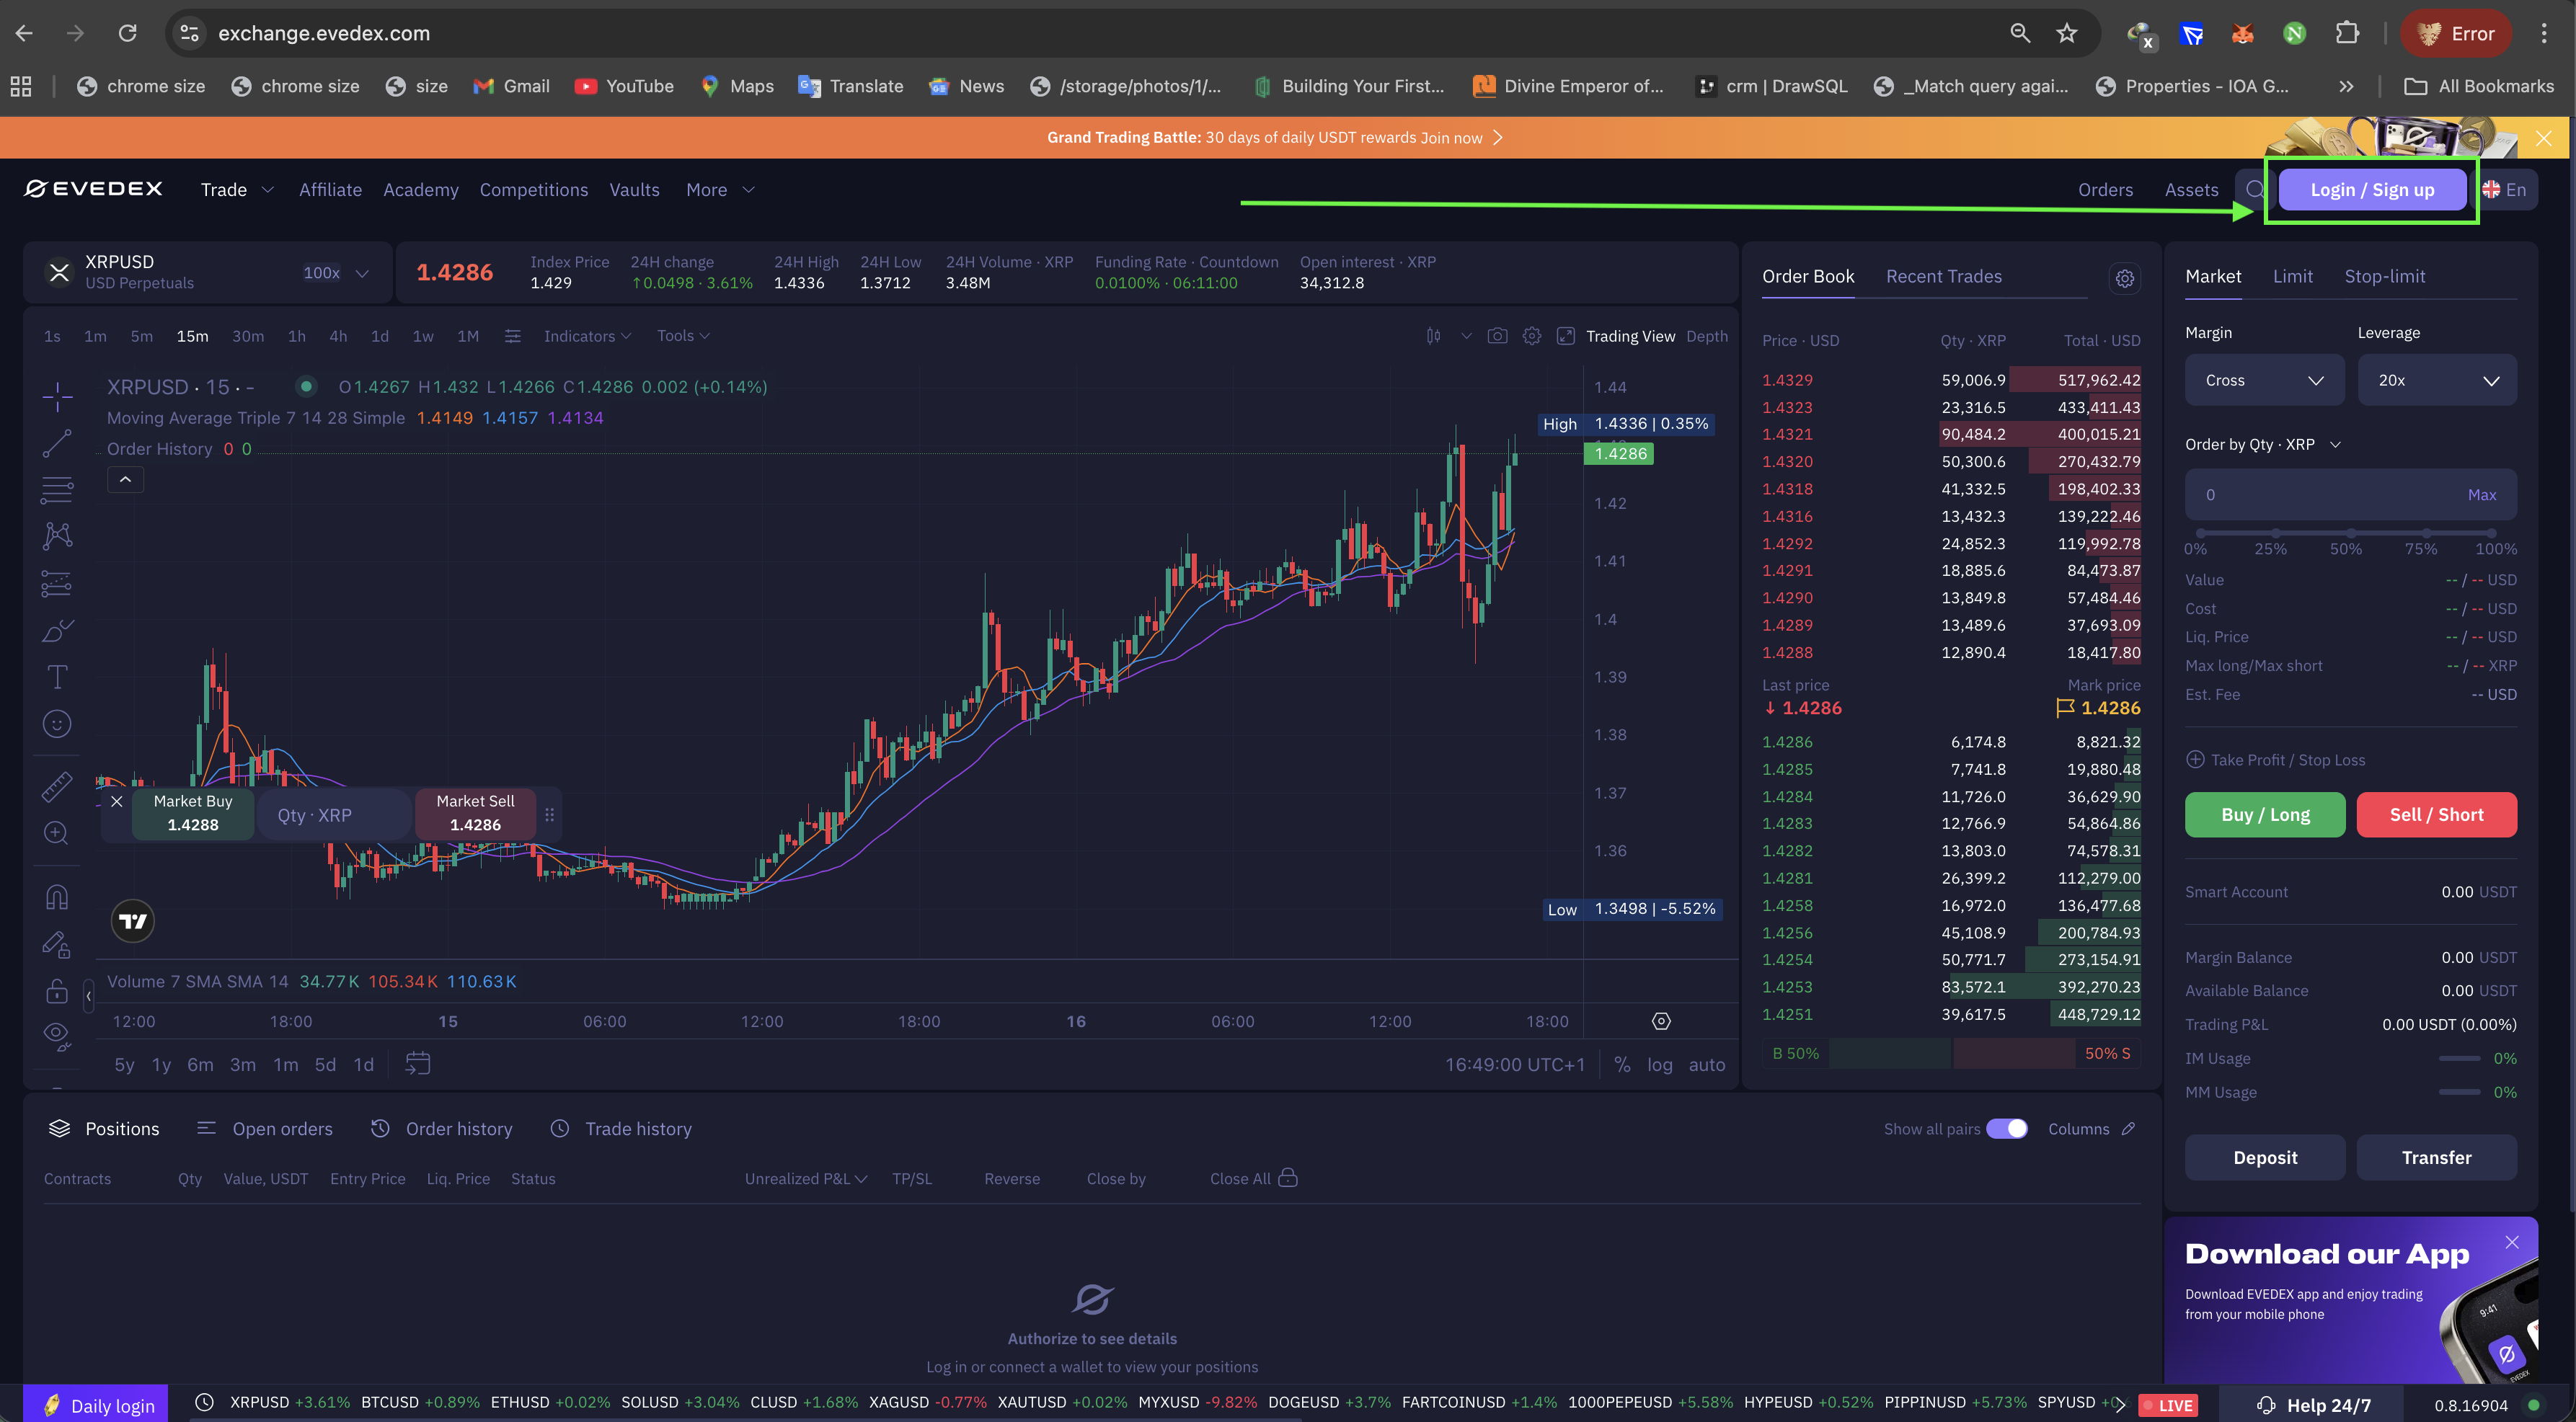Toggle auto scale on chart

pyautogui.click(x=1707, y=1065)
